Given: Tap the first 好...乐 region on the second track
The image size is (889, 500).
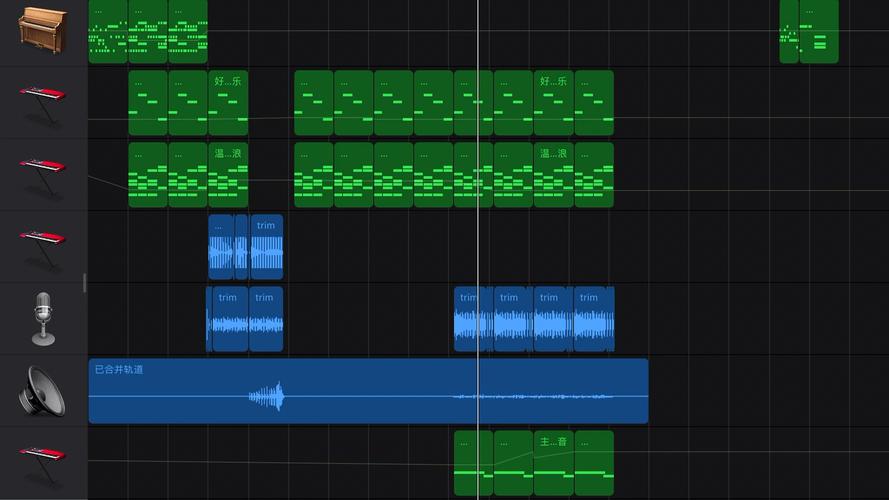Looking at the screenshot, I should click(228, 103).
